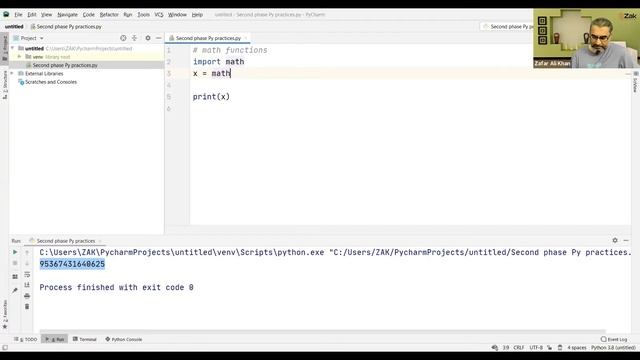The image size is (640, 360).
Task: Clear console output with trash icon
Action: 27,307
